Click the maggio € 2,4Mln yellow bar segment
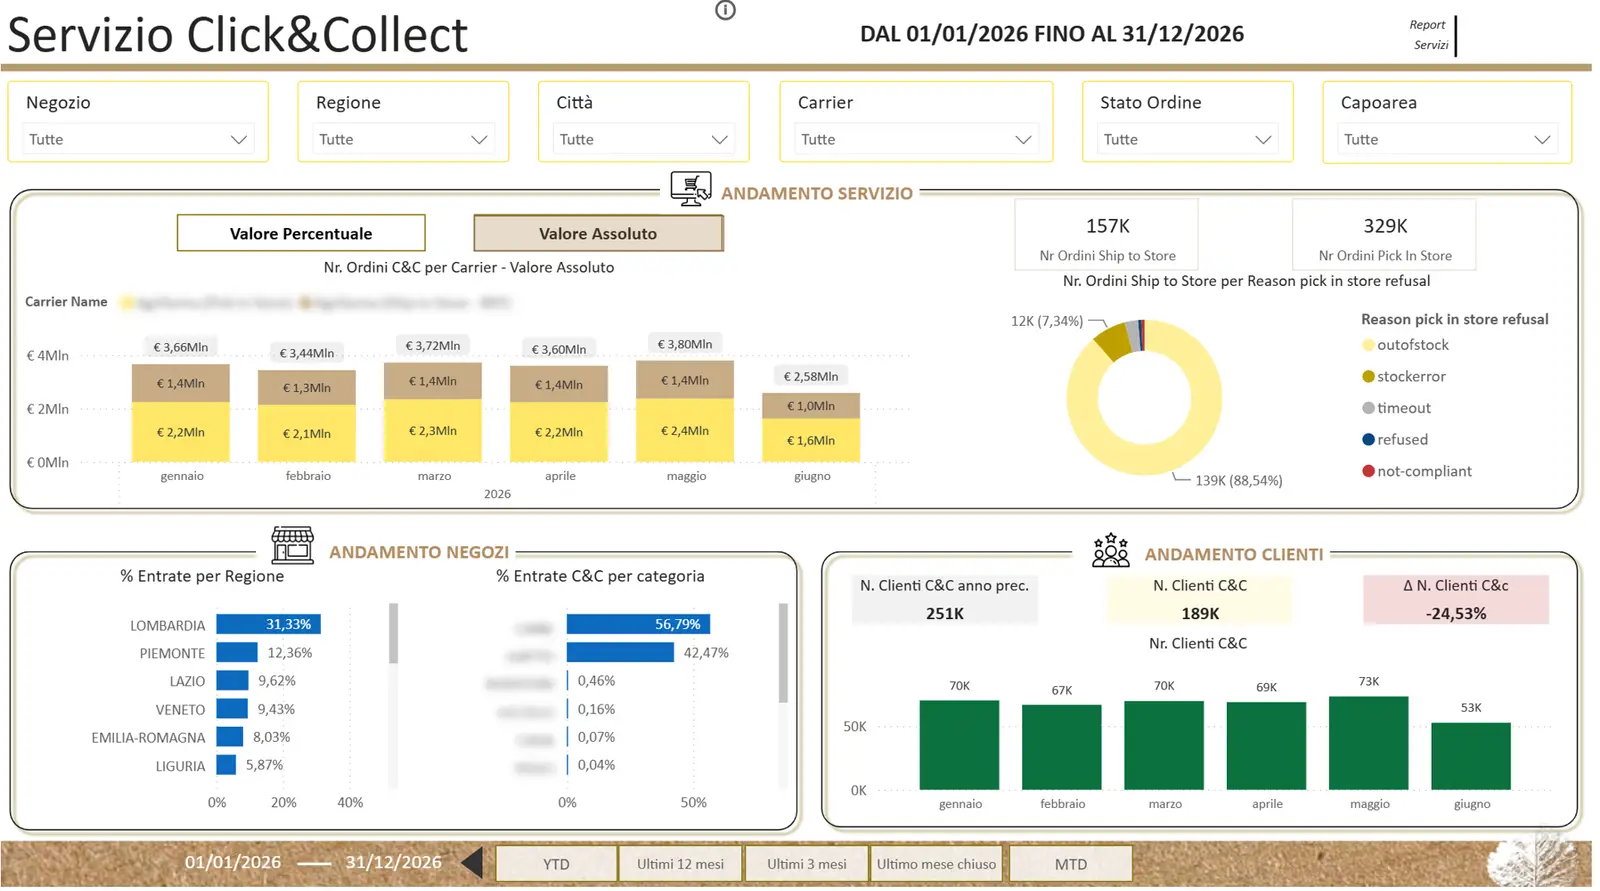The height and width of the screenshot is (891, 1600). 685,430
